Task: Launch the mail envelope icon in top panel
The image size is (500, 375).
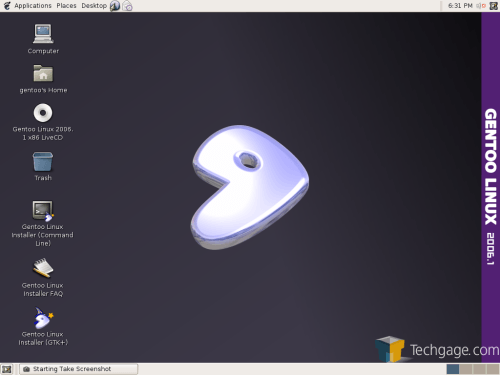Action: click(x=127, y=6)
